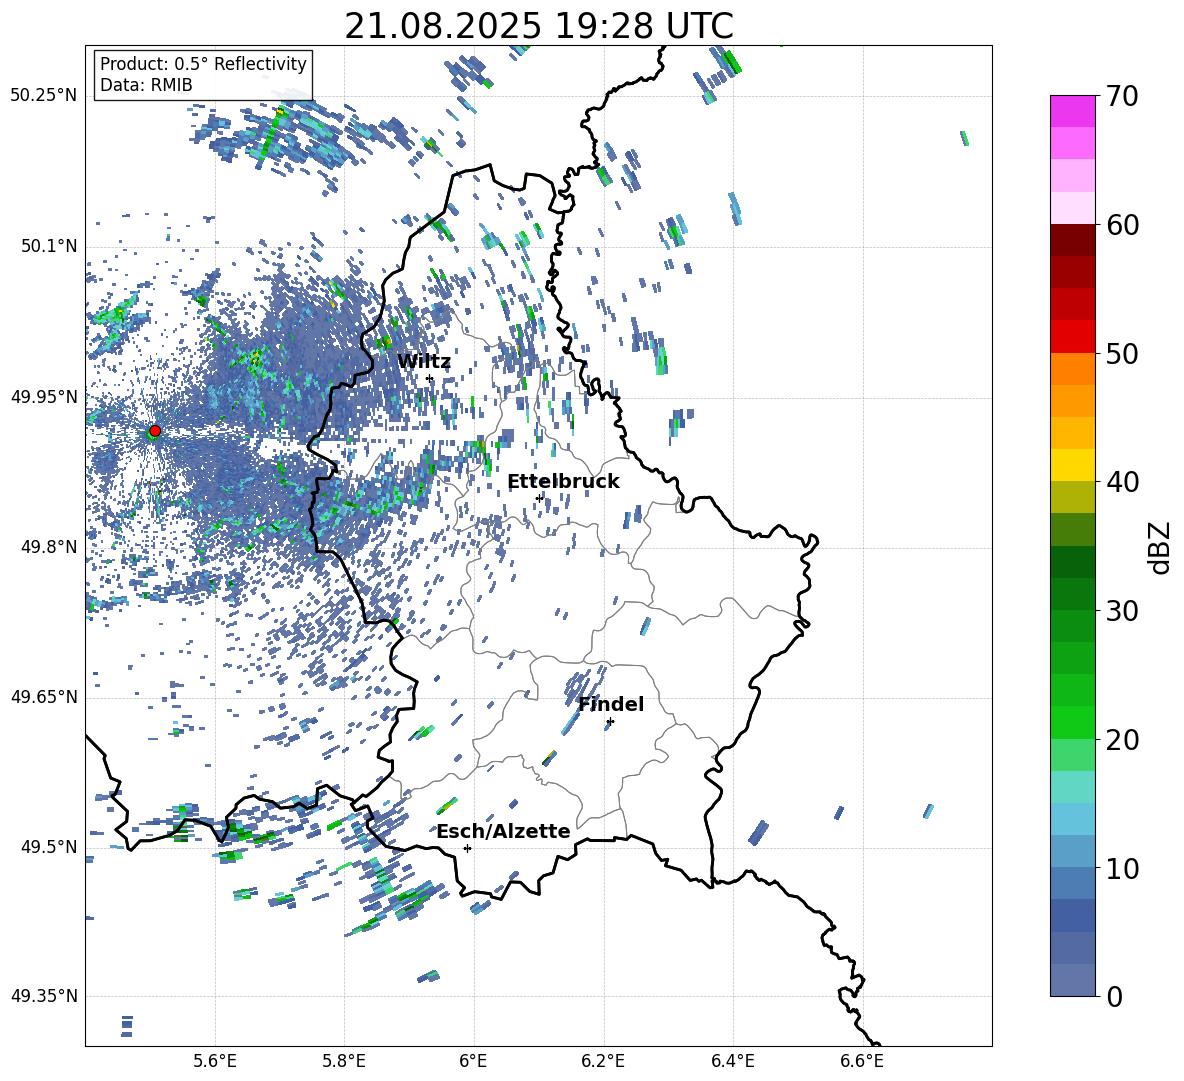Click the 0 tick on the colorbar
Screen dimensions: 1184x1081
click(x=1114, y=996)
